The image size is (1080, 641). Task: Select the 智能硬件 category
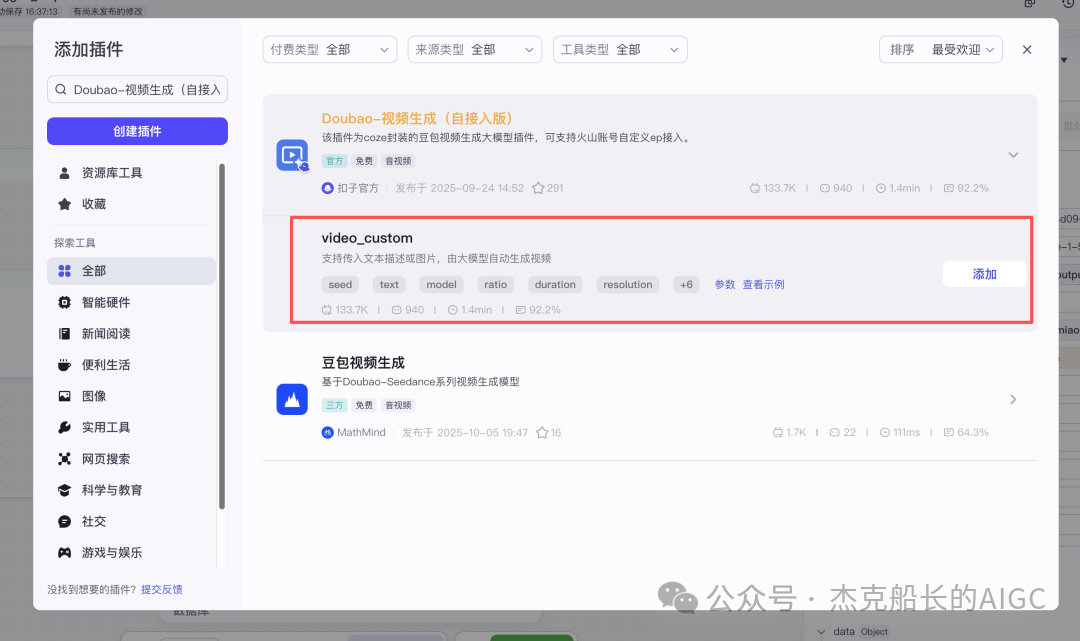click(x=132, y=302)
